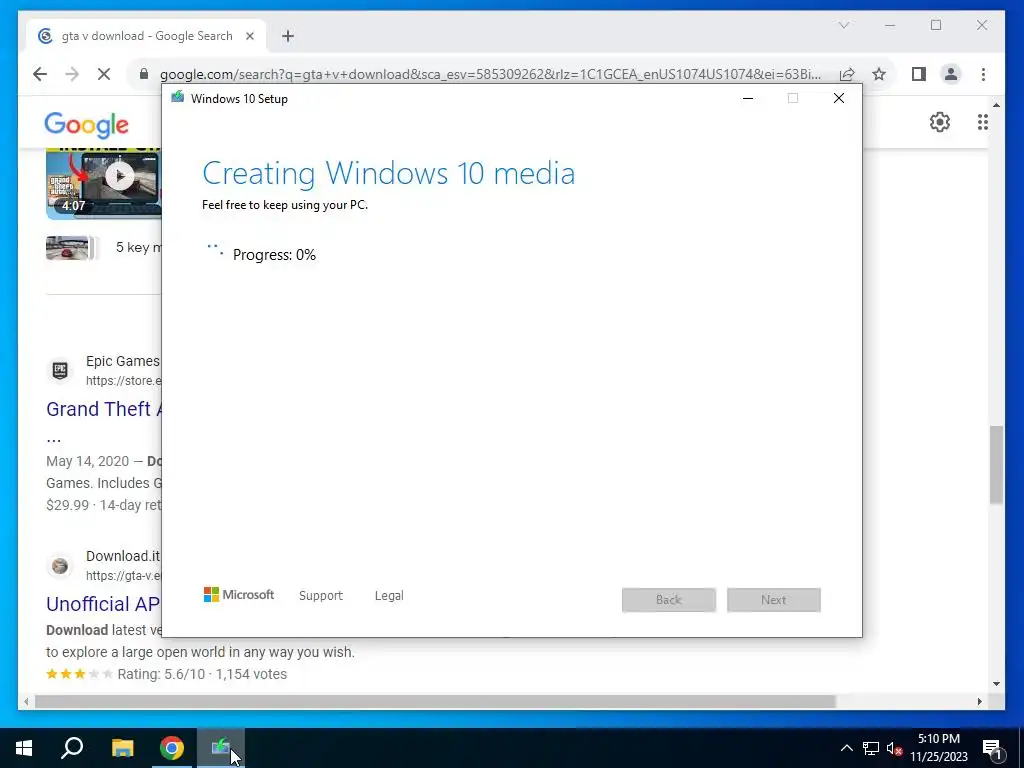The image size is (1024, 768).
Task: Click the Chrome back arrow
Action: point(40,74)
